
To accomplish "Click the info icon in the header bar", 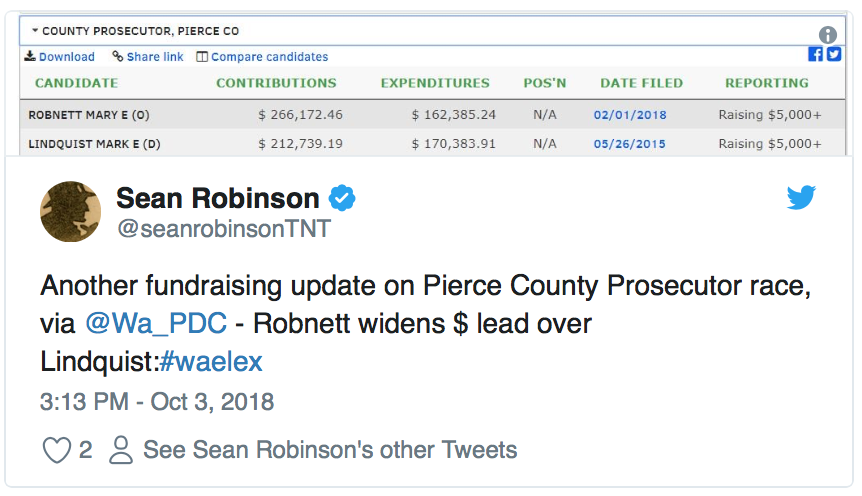I will (x=827, y=35).
